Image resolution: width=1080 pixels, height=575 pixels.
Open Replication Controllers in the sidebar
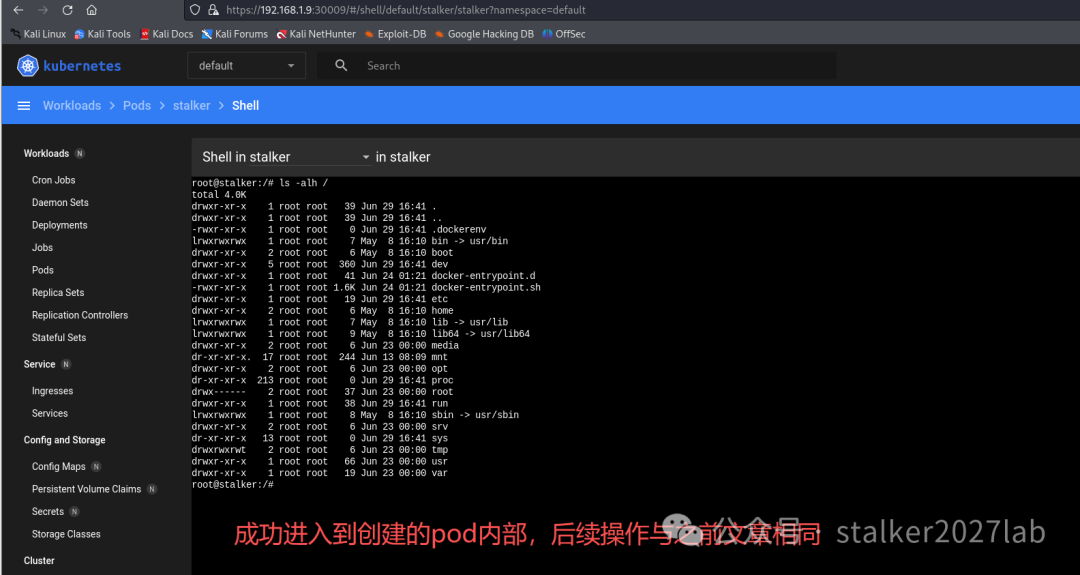tap(80, 315)
